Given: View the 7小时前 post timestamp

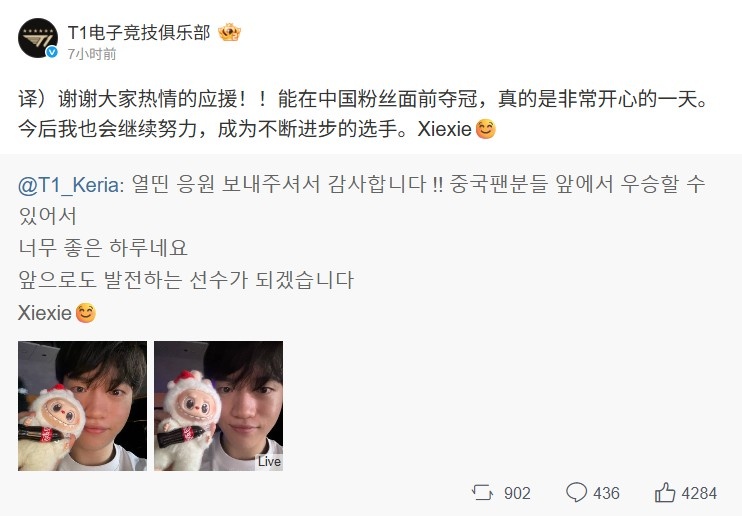Looking at the screenshot, I should tap(92, 54).
